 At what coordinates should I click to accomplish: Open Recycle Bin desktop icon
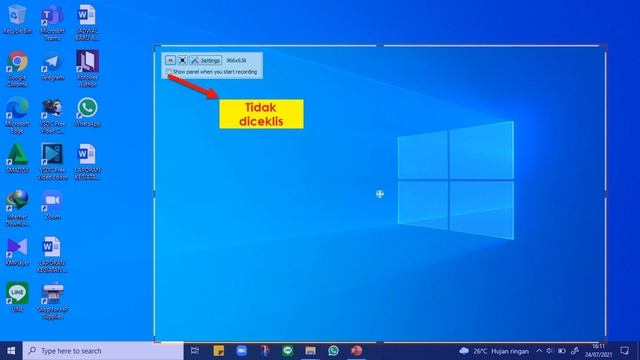(17, 19)
